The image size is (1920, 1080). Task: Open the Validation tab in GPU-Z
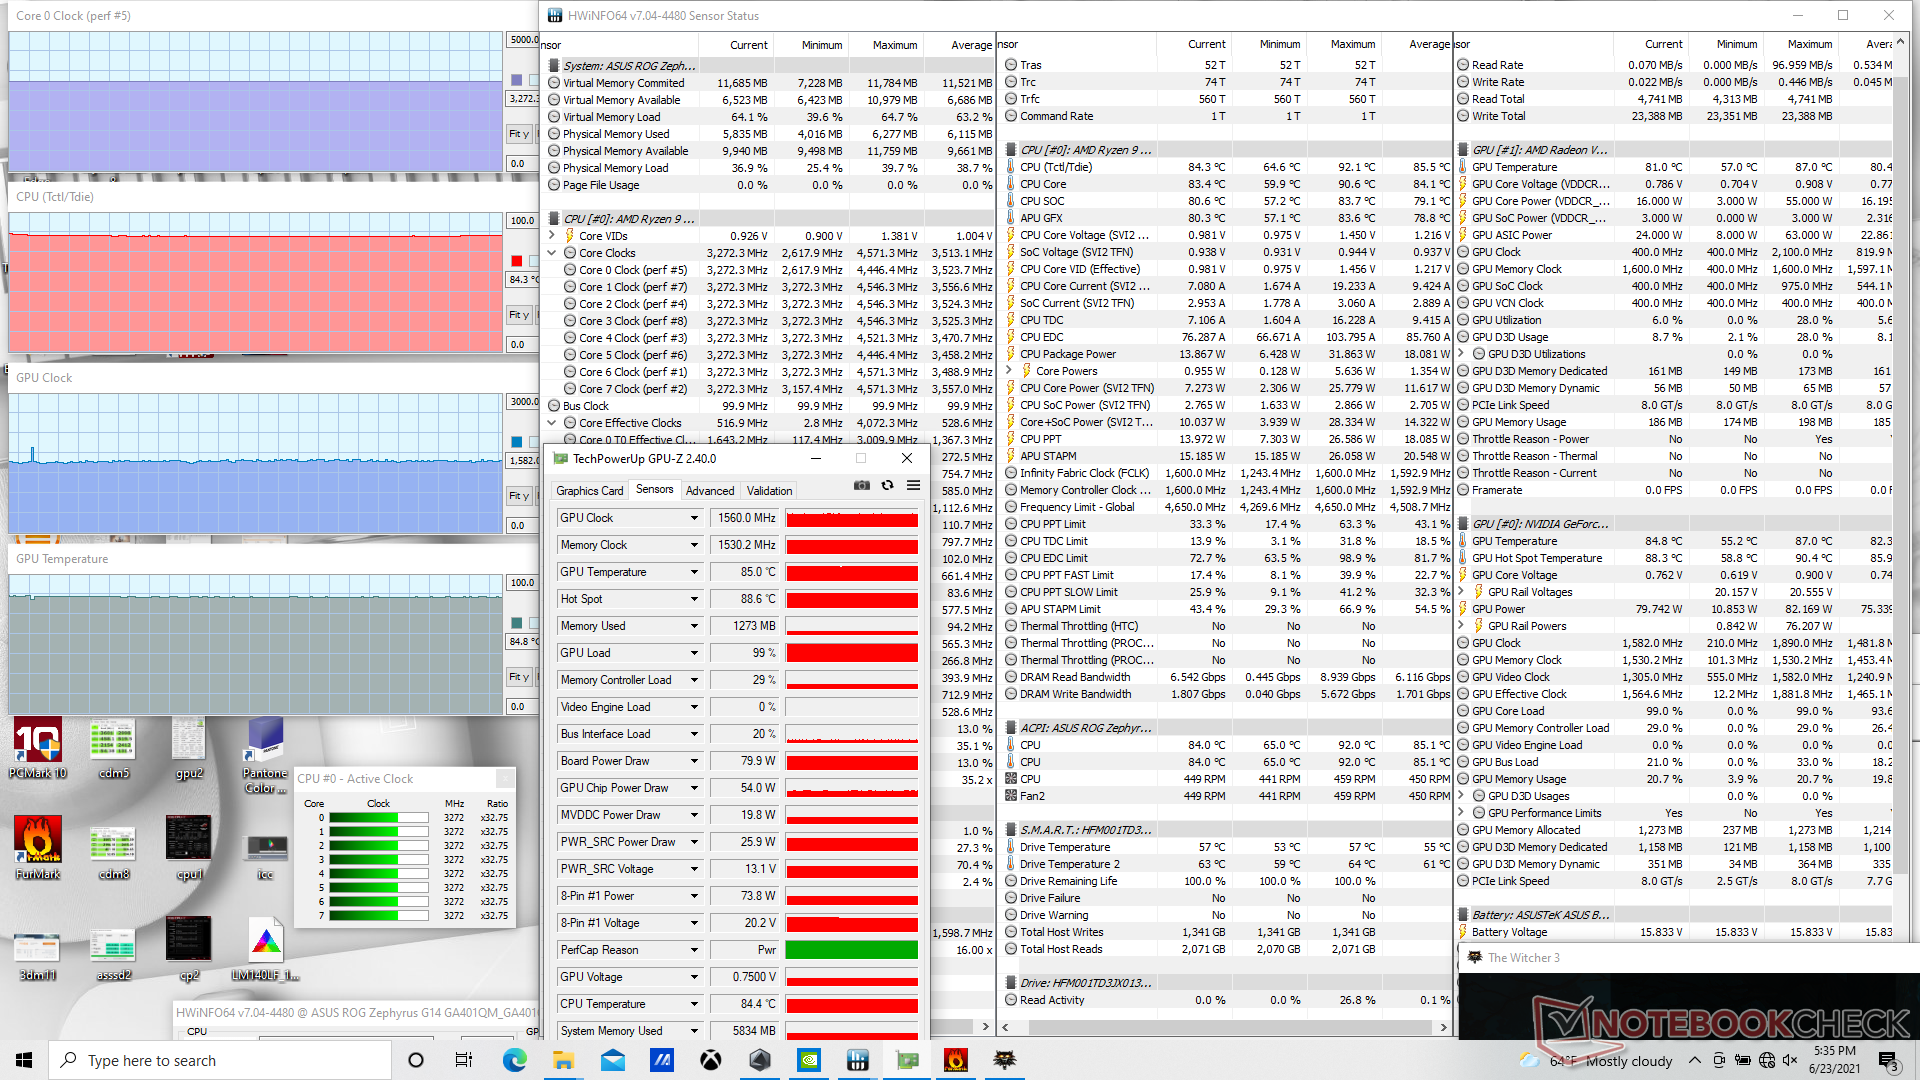(770, 490)
